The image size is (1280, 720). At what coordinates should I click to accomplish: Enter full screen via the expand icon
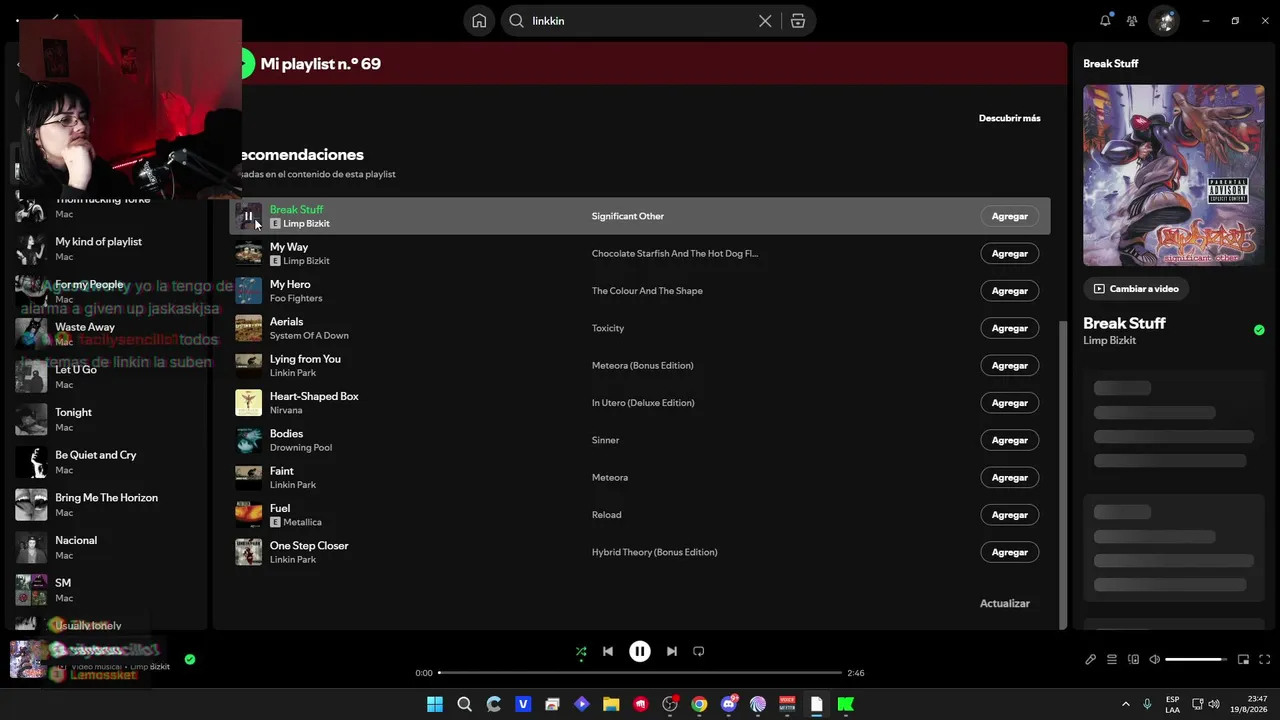1264,659
